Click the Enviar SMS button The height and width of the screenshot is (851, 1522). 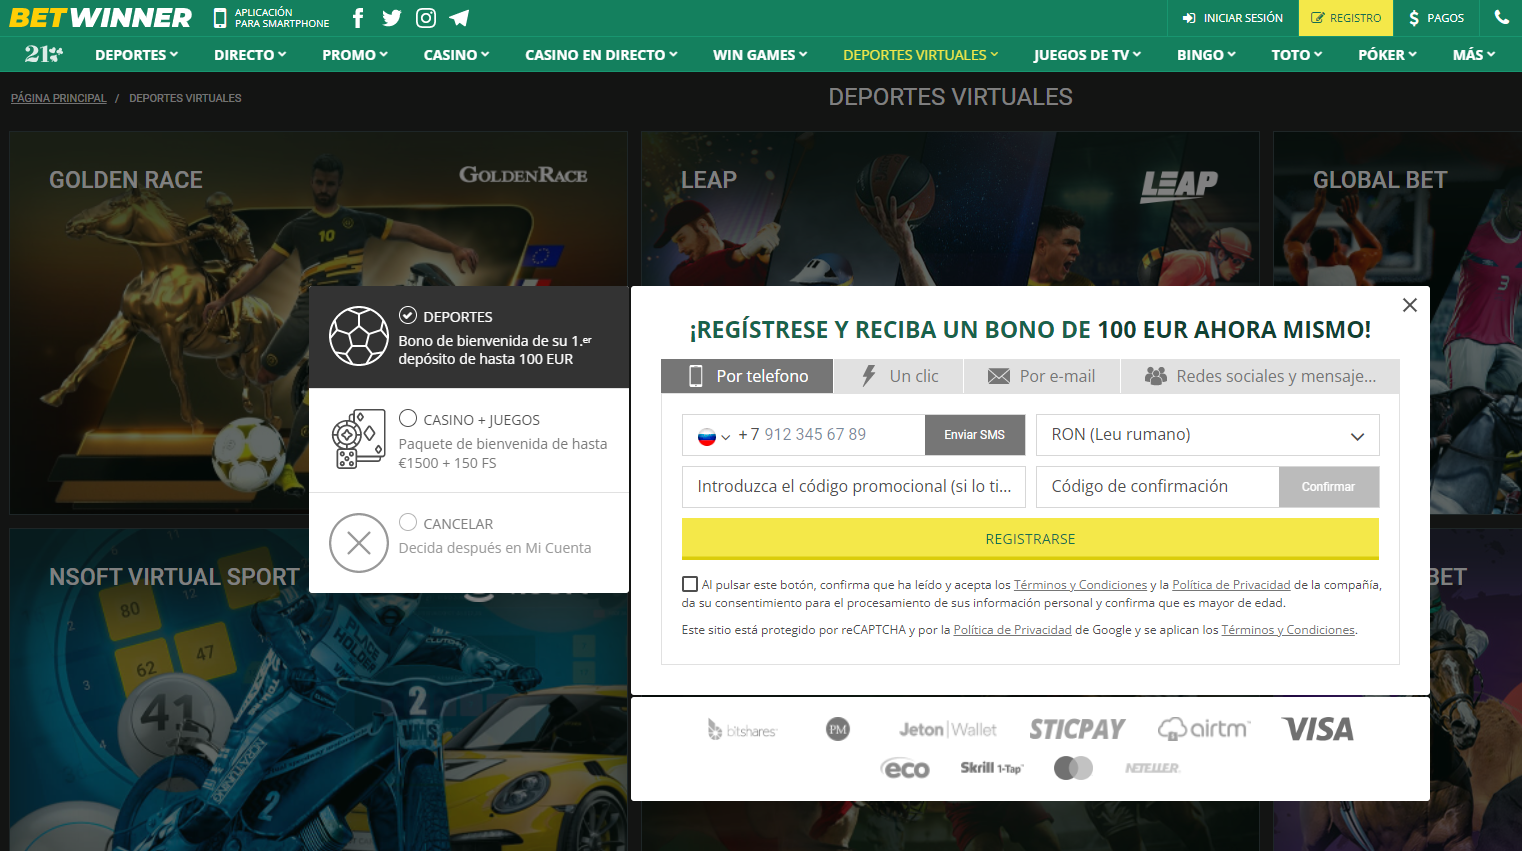coord(975,435)
